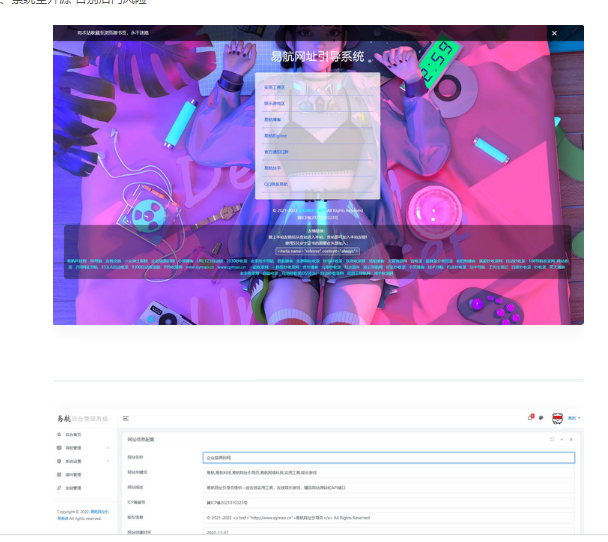Open the 娱乐游戏区 link in the list

[x=275, y=104]
